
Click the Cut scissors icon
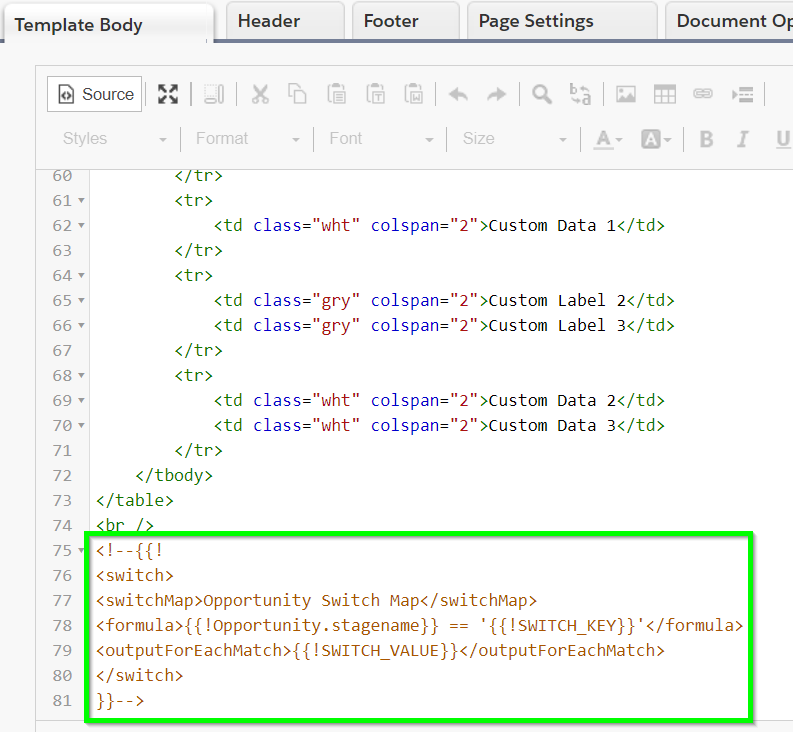260,94
